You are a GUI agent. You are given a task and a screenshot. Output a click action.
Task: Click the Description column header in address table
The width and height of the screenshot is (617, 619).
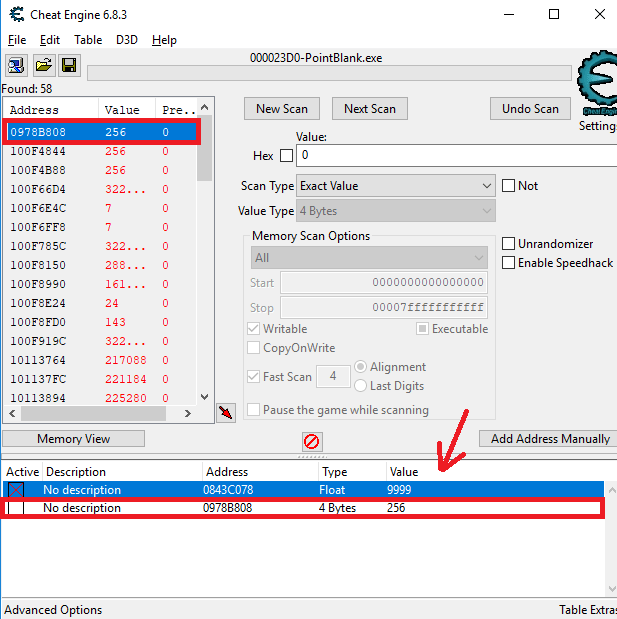pyautogui.click(x=122, y=472)
